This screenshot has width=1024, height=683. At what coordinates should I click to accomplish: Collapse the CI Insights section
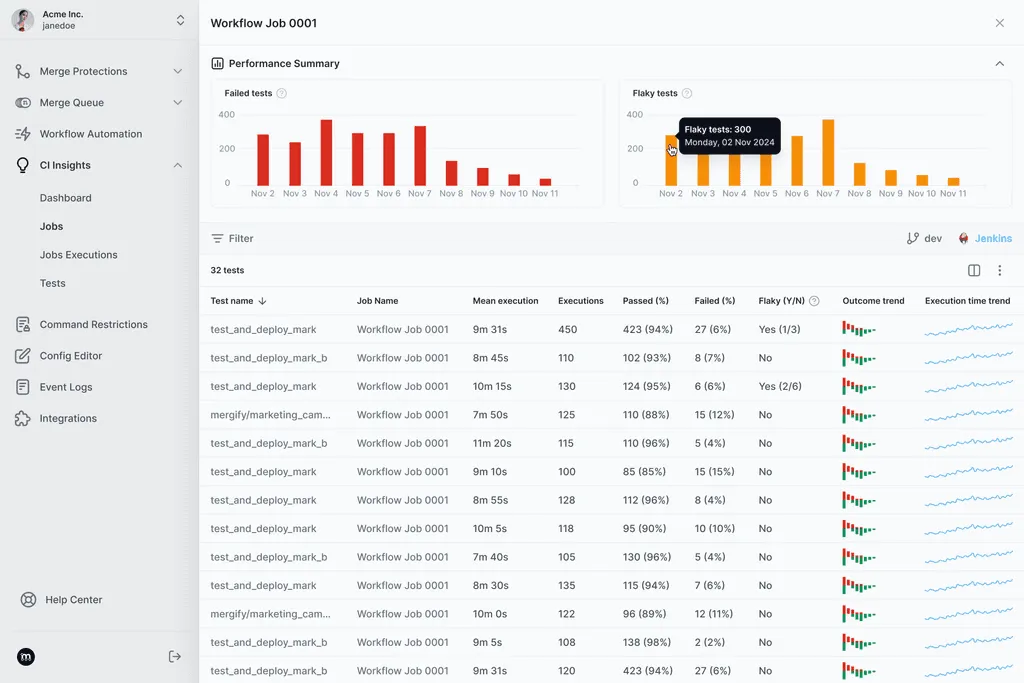[x=177, y=165]
